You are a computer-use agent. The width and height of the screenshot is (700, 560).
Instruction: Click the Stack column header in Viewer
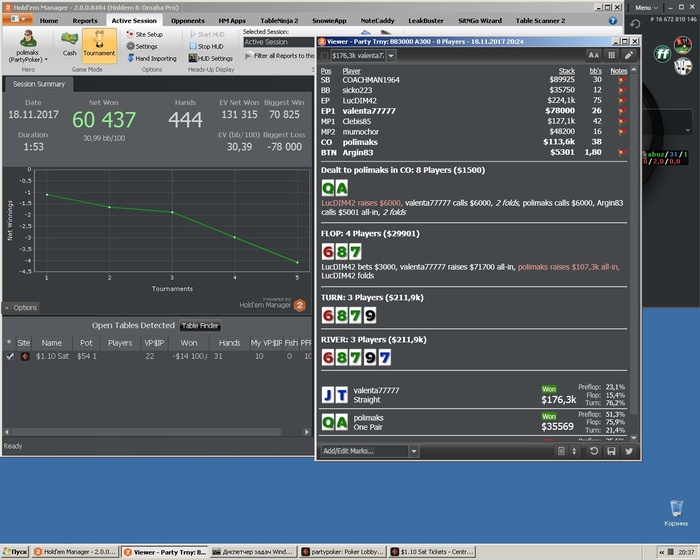(x=567, y=71)
